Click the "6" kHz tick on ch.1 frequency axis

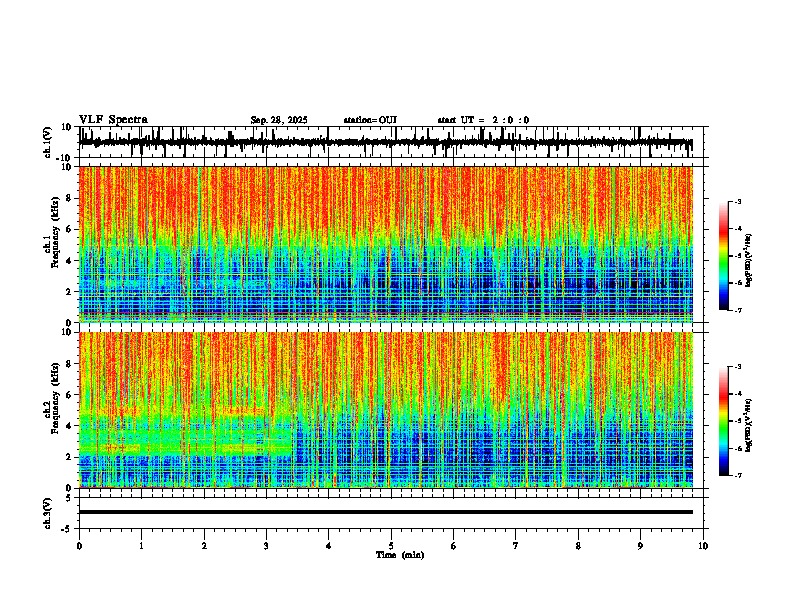[70, 229]
